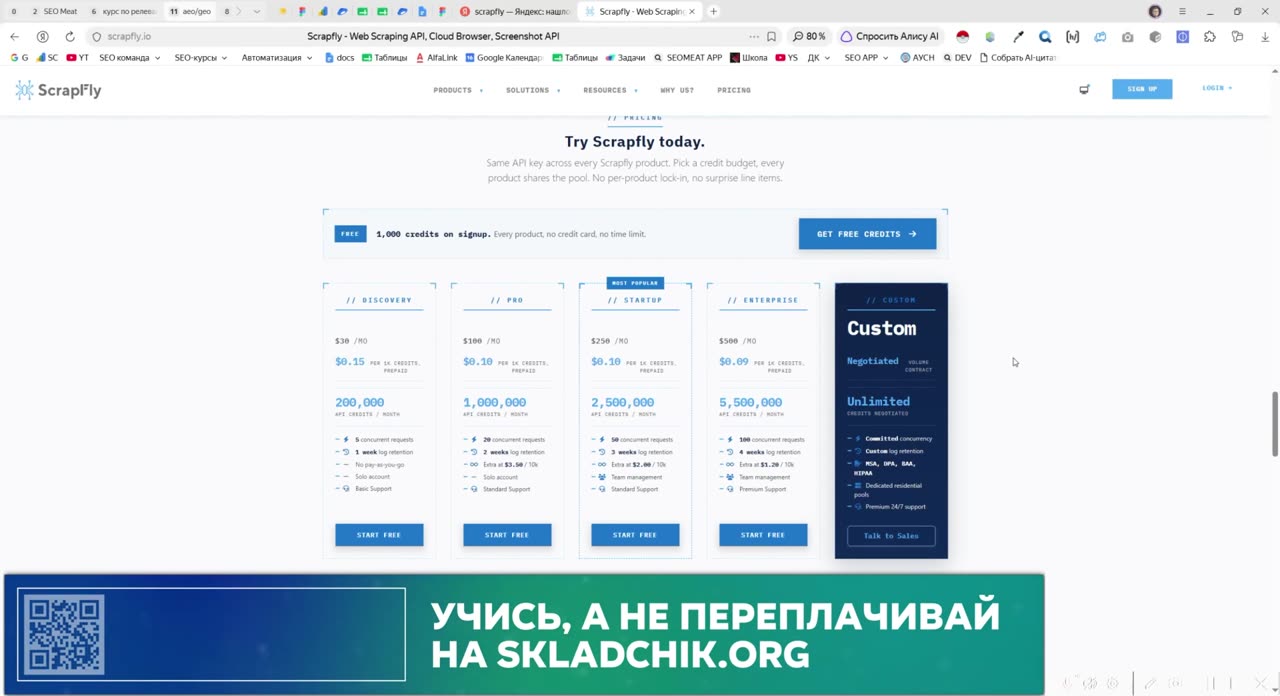The height and width of the screenshot is (696, 1280).
Task: Open the user profile avatar
Action: [1155, 11]
